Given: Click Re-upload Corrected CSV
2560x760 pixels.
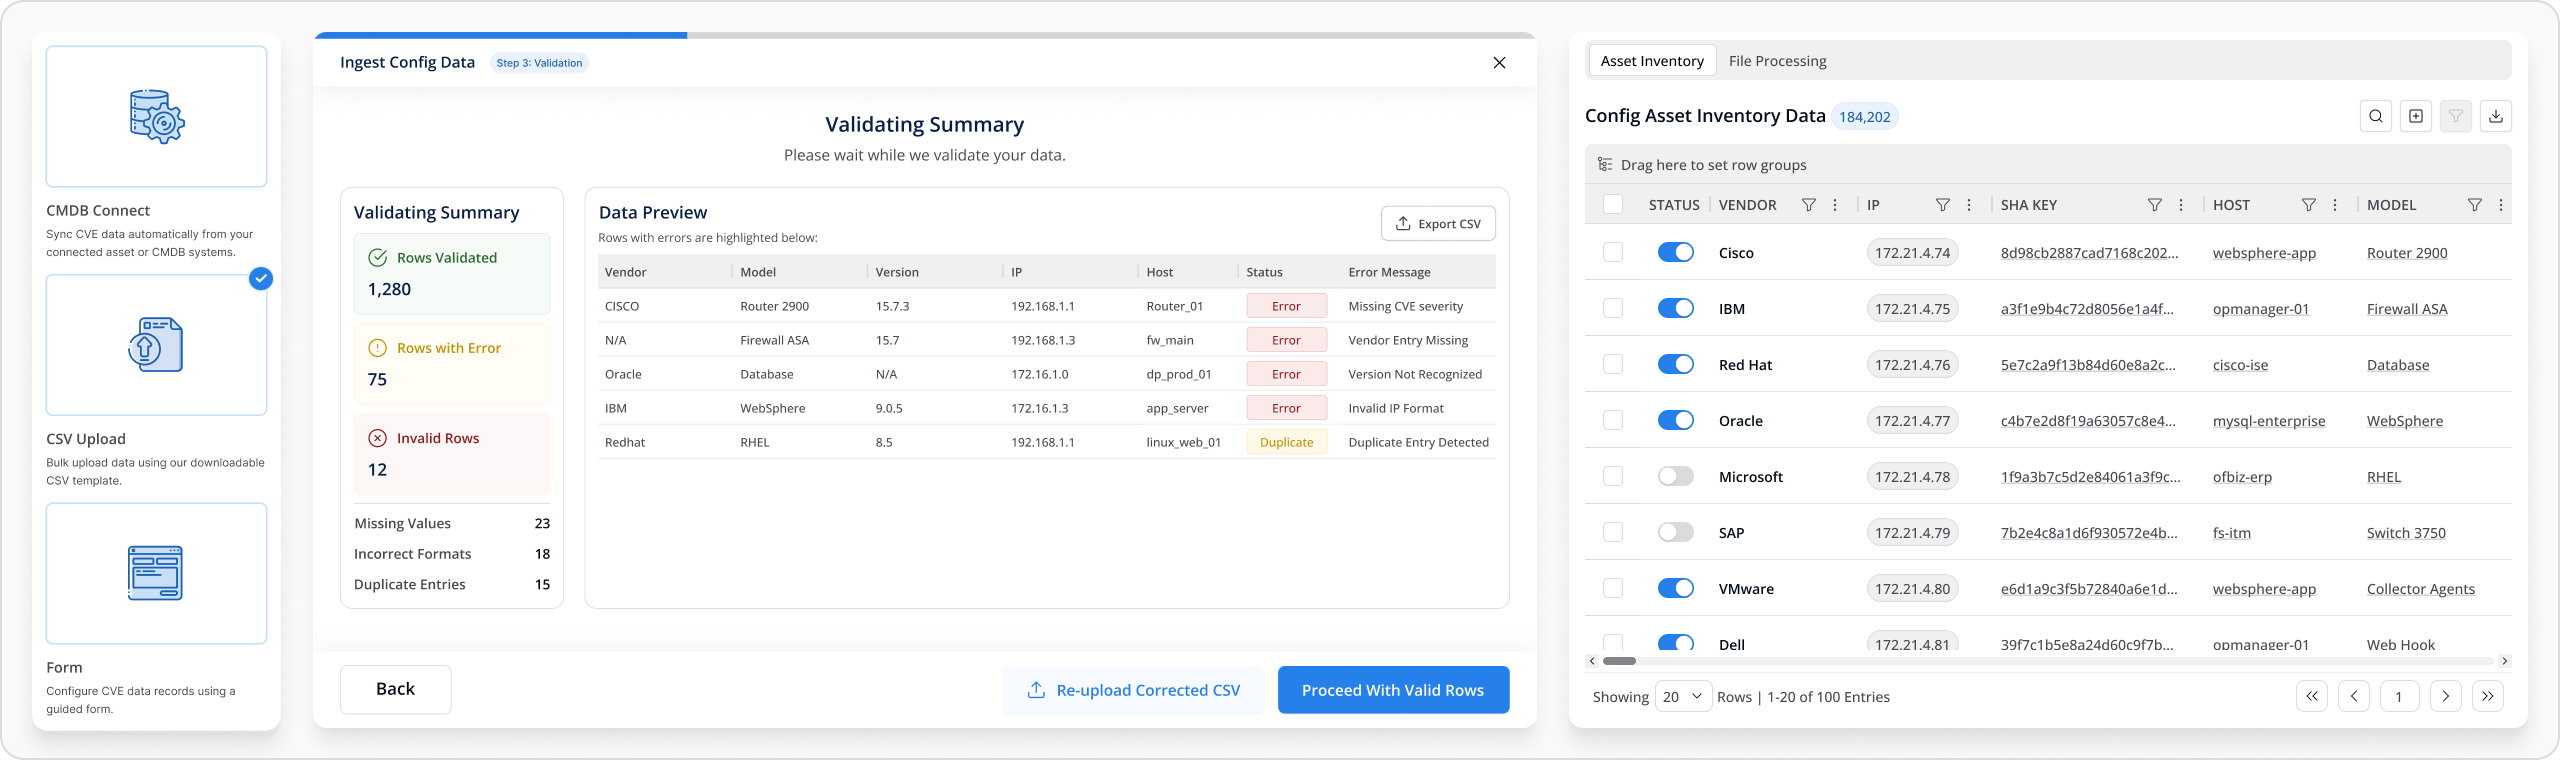Looking at the screenshot, I should [1133, 690].
